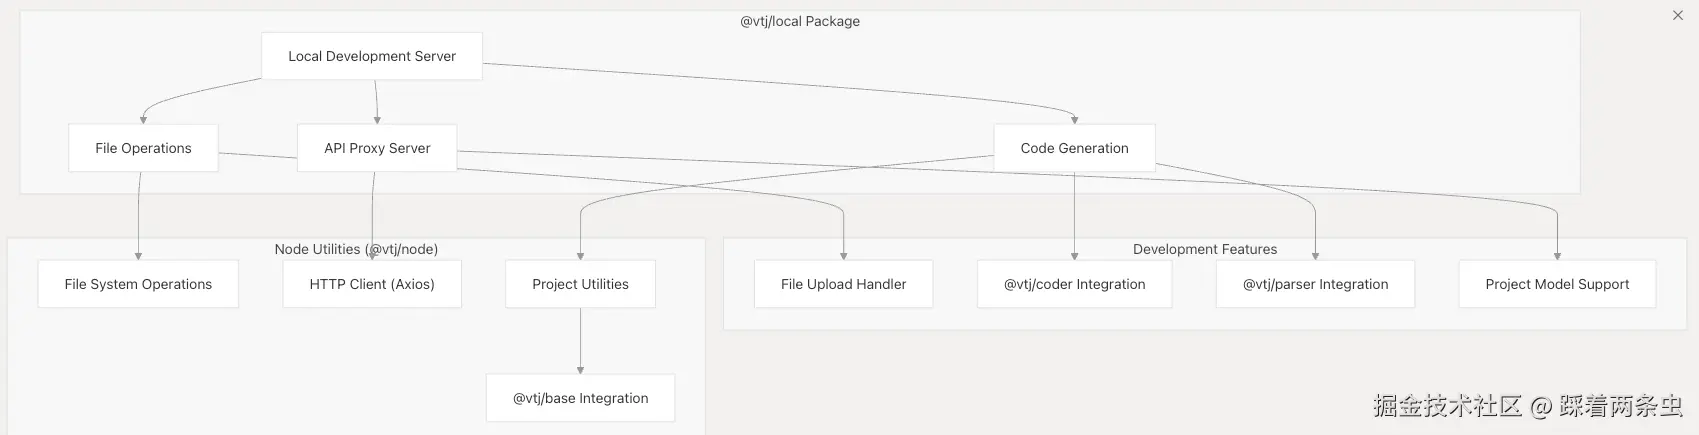This screenshot has width=1699, height=435.
Task: Click the @vtj/coder Integration node
Action: [x=1074, y=284]
